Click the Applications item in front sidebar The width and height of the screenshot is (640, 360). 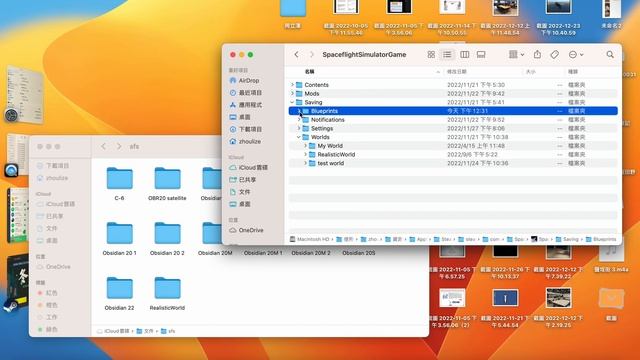point(245,105)
